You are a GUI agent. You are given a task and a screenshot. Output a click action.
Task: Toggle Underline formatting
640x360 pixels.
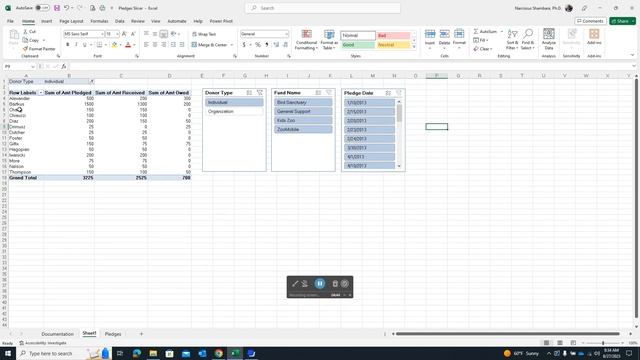[x=84, y=44]
